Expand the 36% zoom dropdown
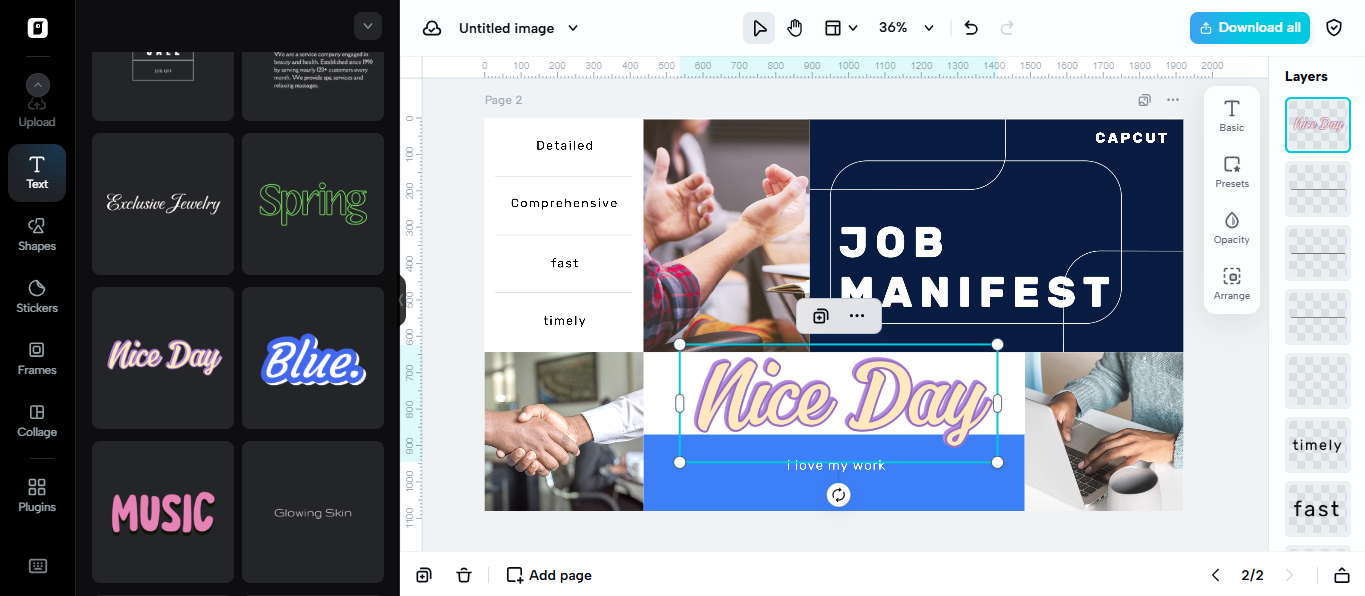Screen dimensions: 1365x596 tap(907, 28)
